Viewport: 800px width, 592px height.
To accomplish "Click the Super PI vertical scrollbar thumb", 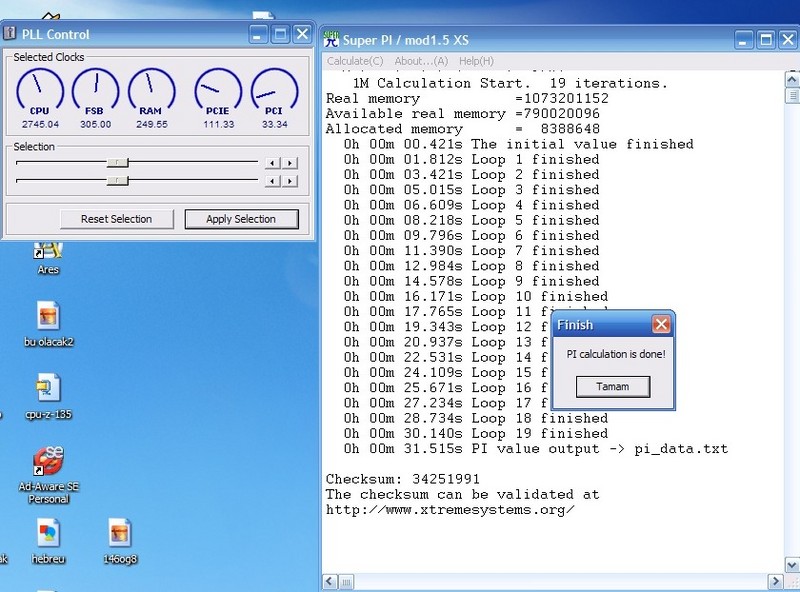I will [x=792, y=95].
